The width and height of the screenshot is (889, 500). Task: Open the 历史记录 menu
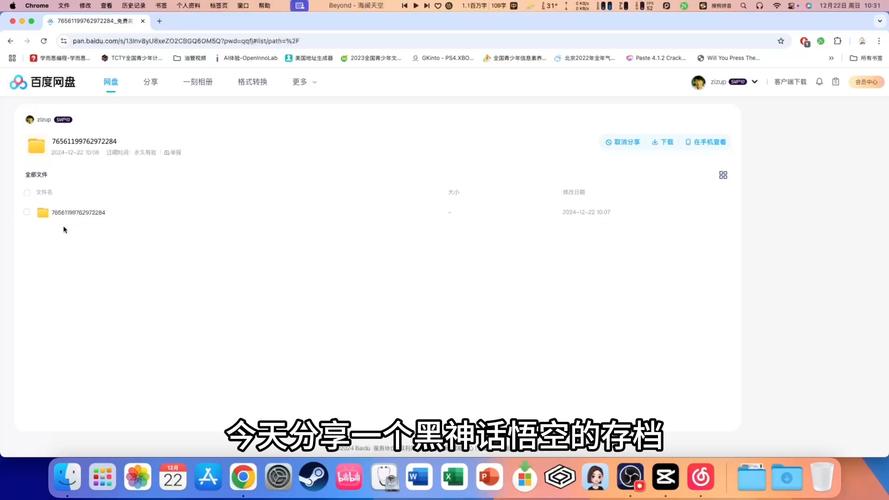point(134,6)
